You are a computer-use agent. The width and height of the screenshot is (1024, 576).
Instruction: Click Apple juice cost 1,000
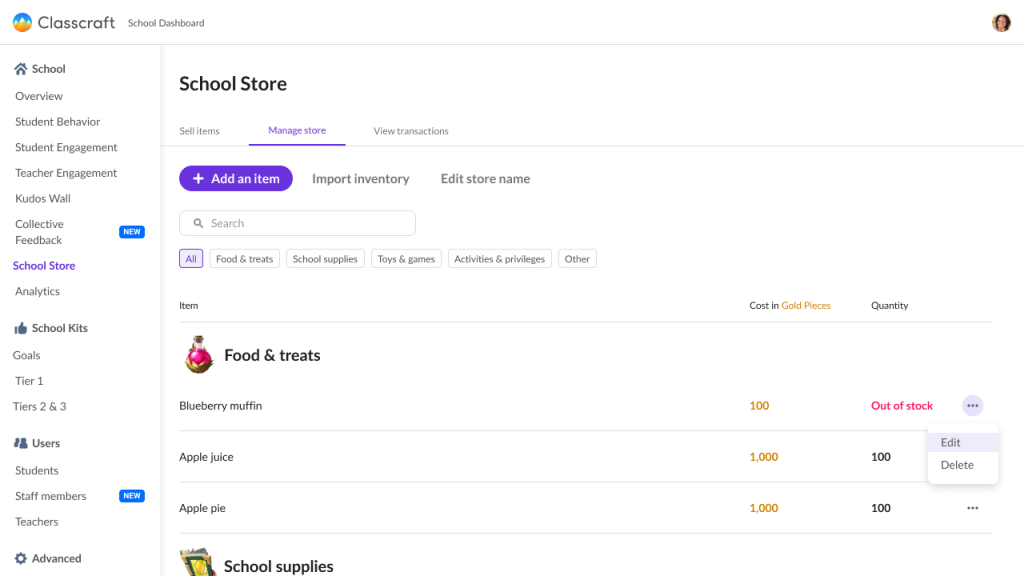[x=763, y=456]
